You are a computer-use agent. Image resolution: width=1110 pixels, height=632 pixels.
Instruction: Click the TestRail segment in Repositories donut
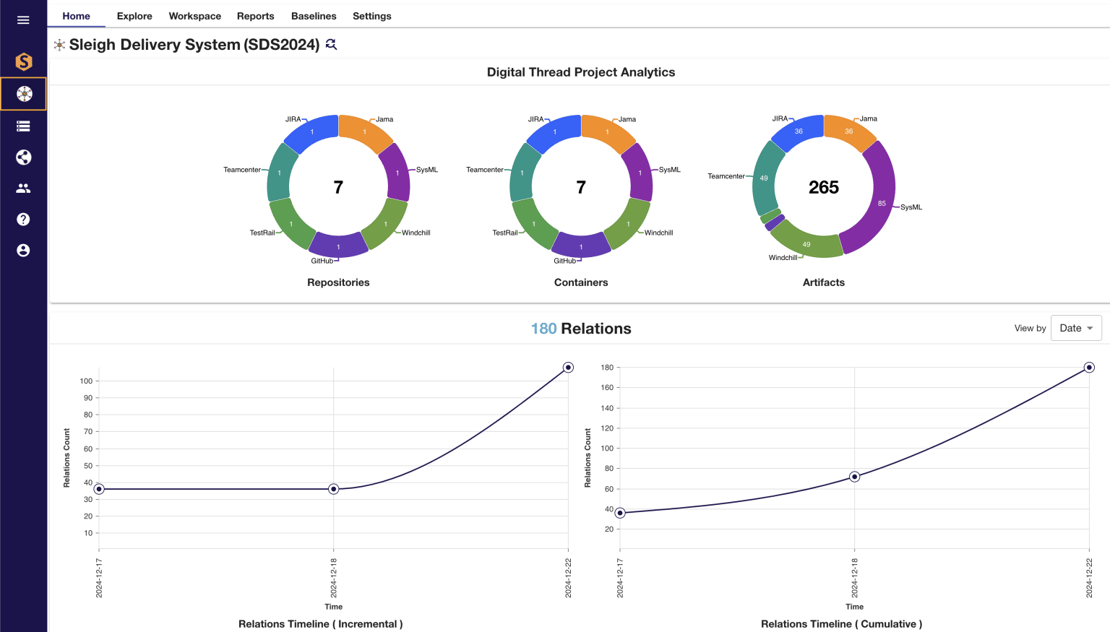291,223
